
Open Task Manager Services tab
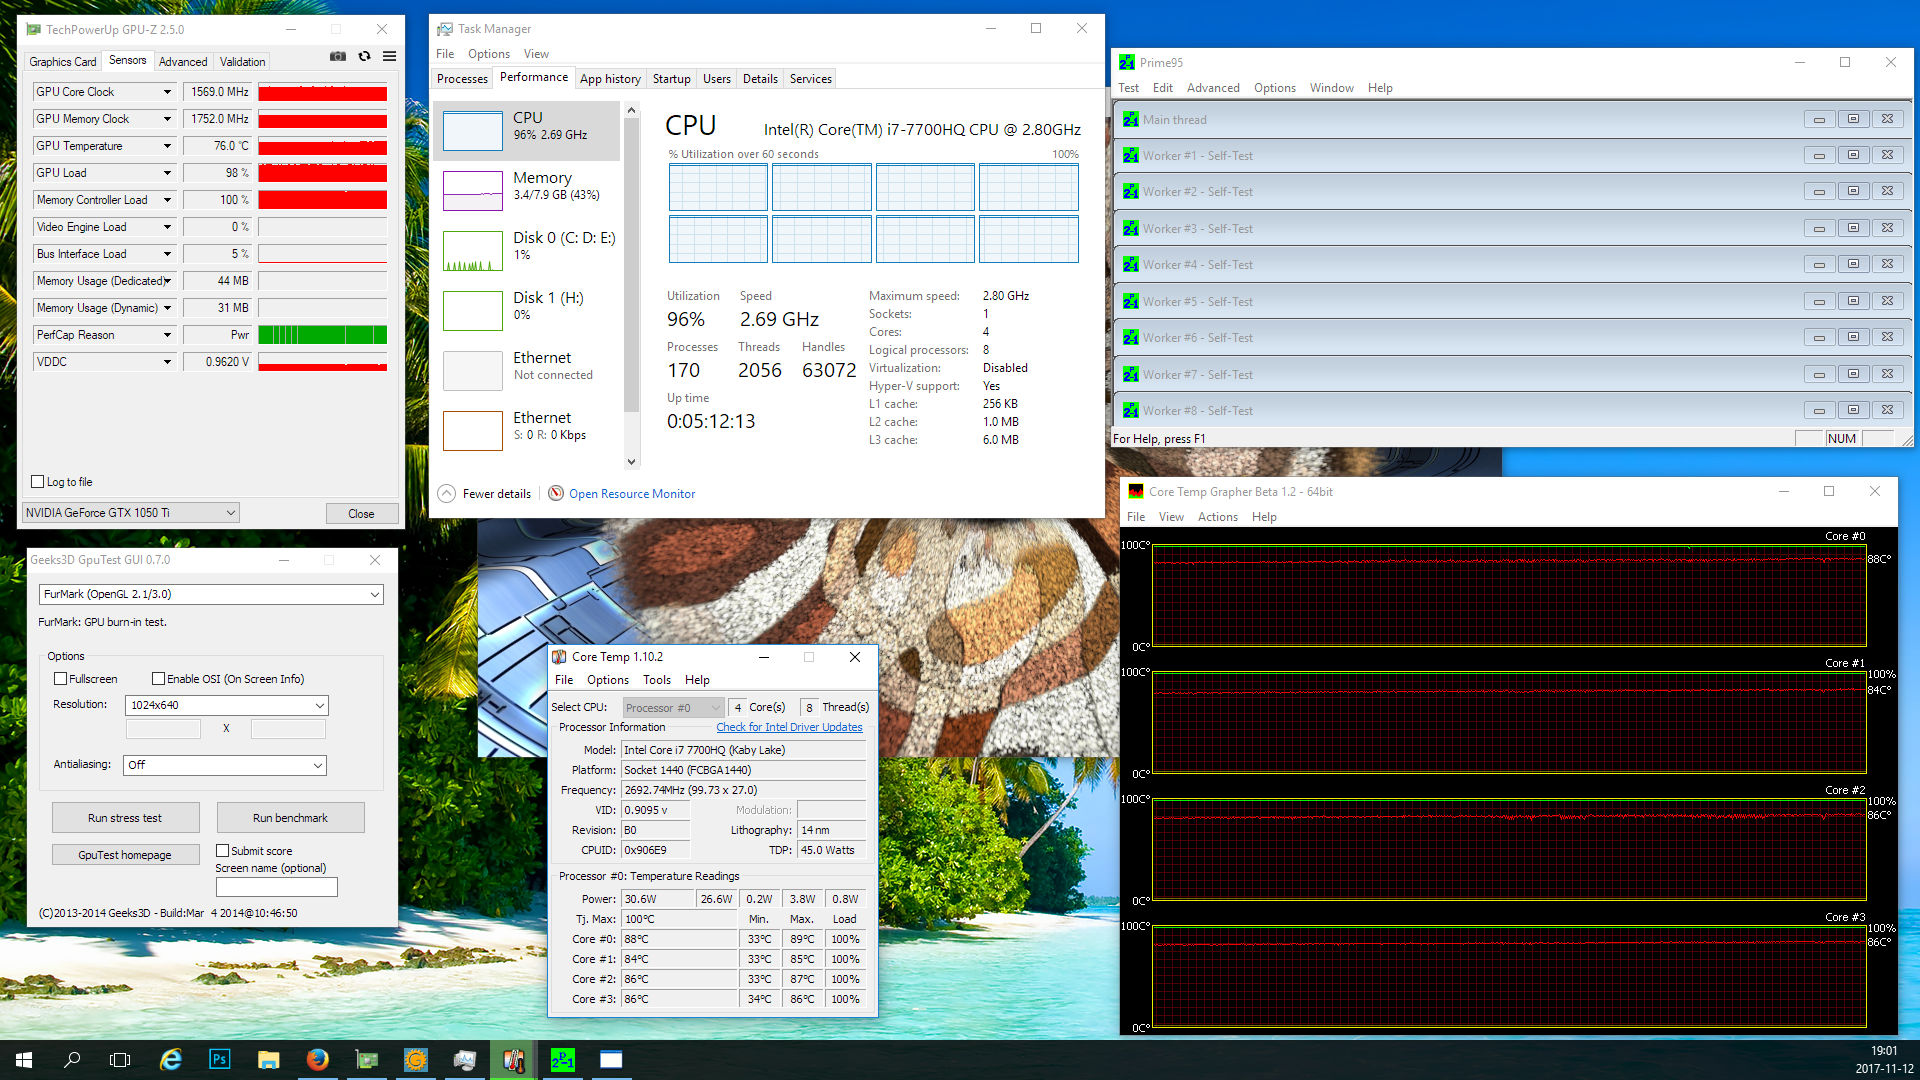click(810, 79)
